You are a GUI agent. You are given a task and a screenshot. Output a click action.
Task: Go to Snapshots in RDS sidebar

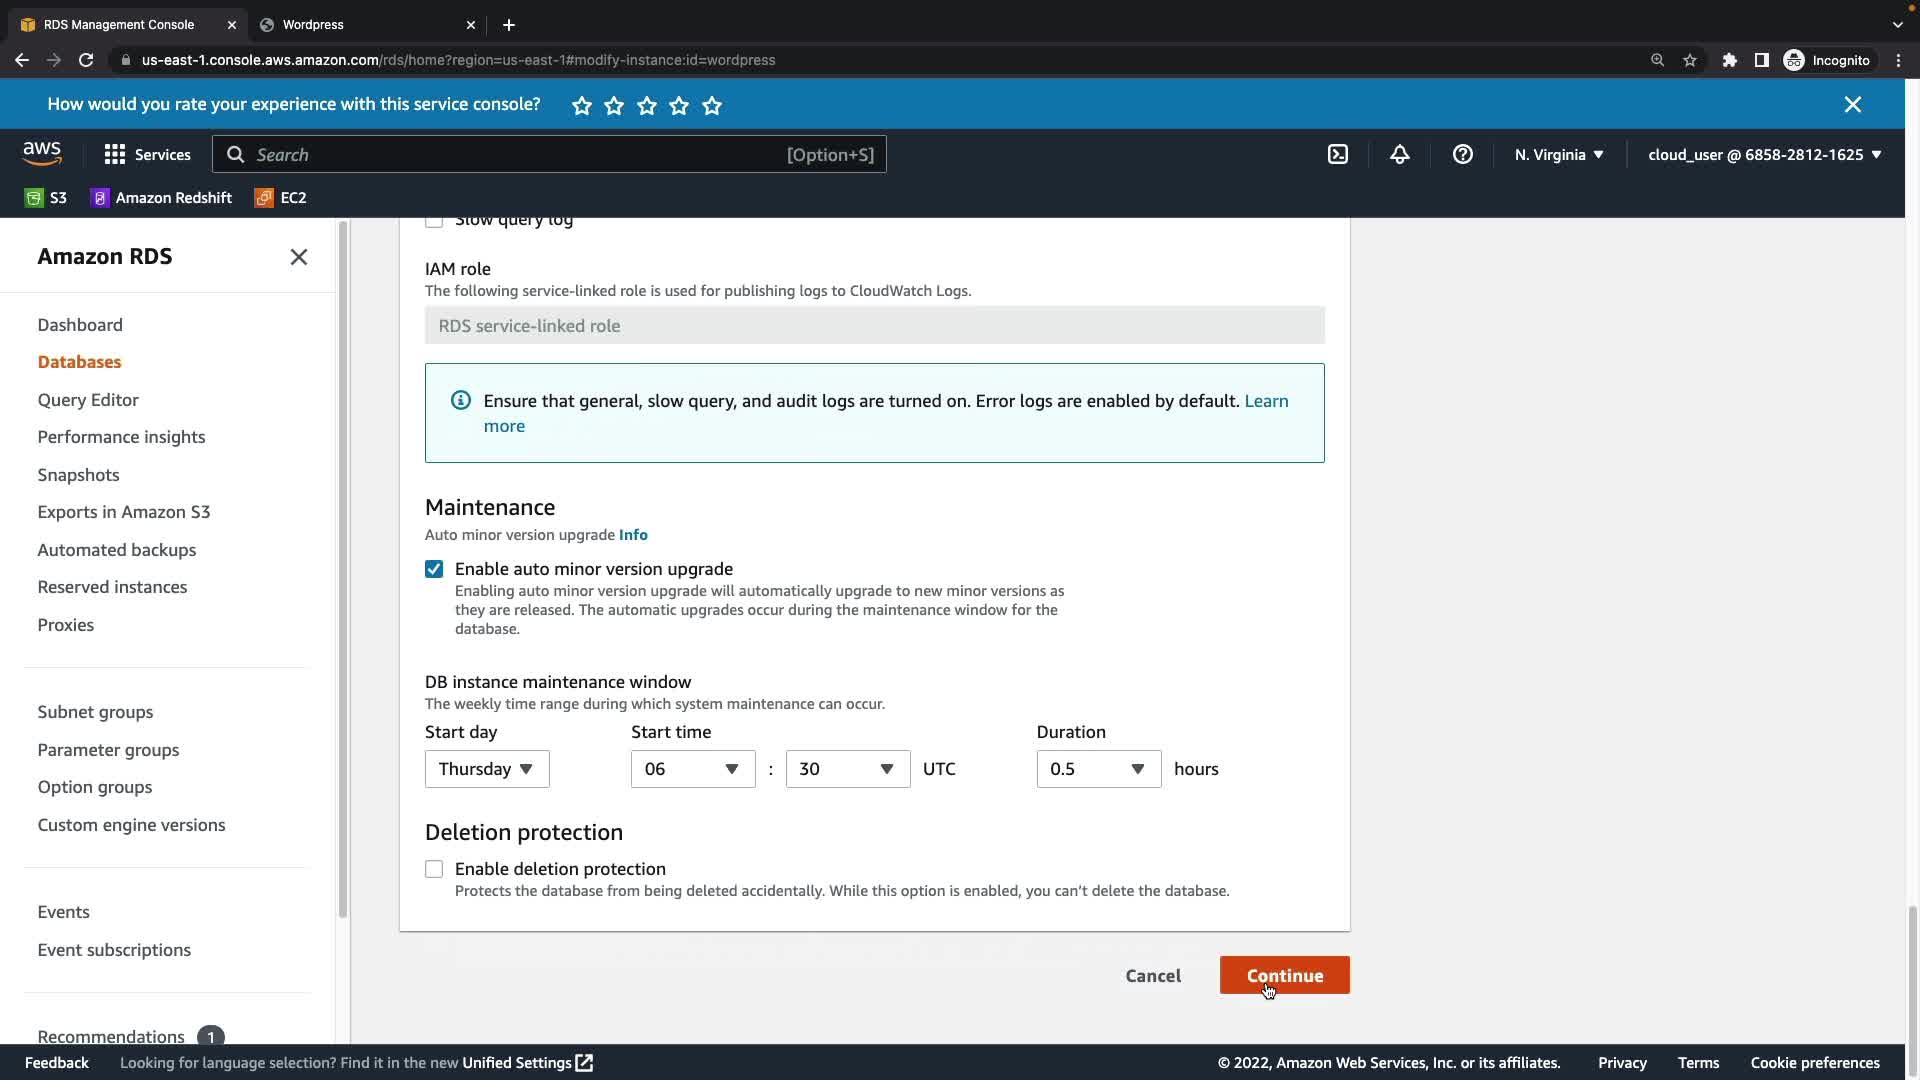78,475
